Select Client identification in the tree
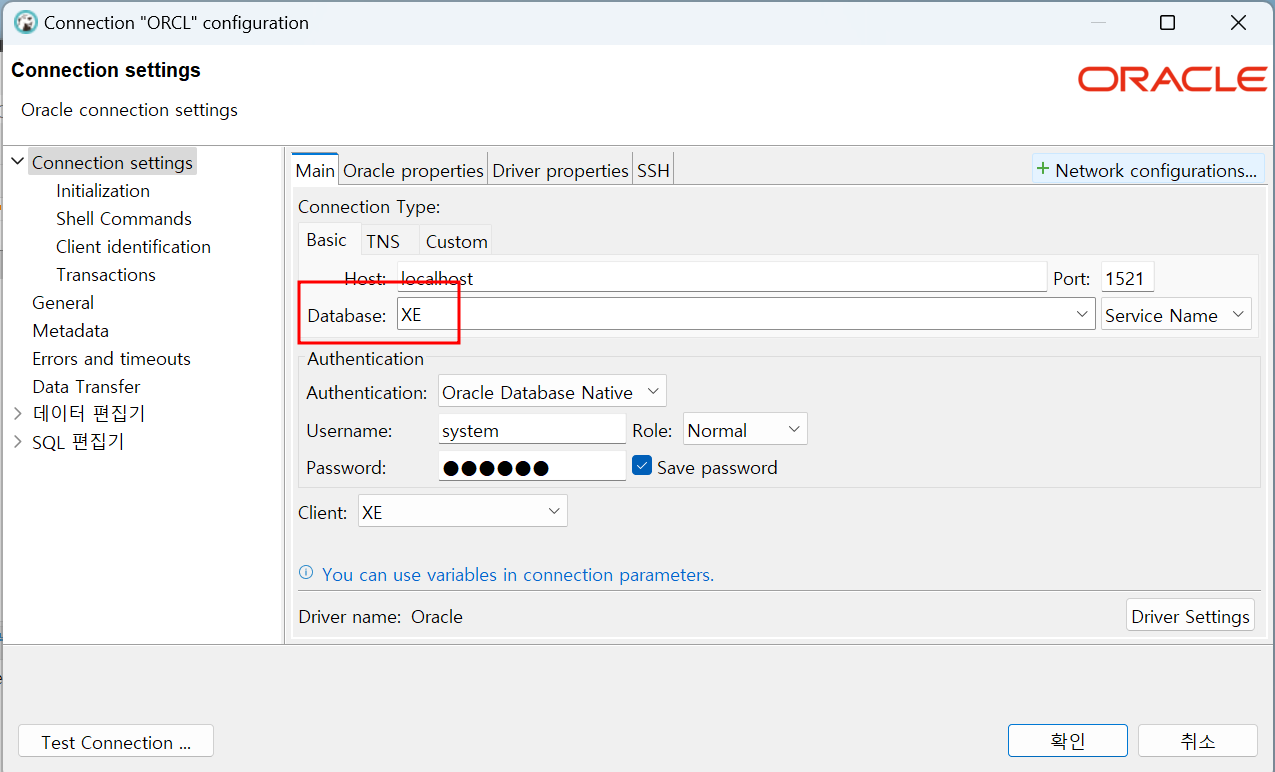The height and width of the screenshot is (772, 1275). tap(134, 246)
